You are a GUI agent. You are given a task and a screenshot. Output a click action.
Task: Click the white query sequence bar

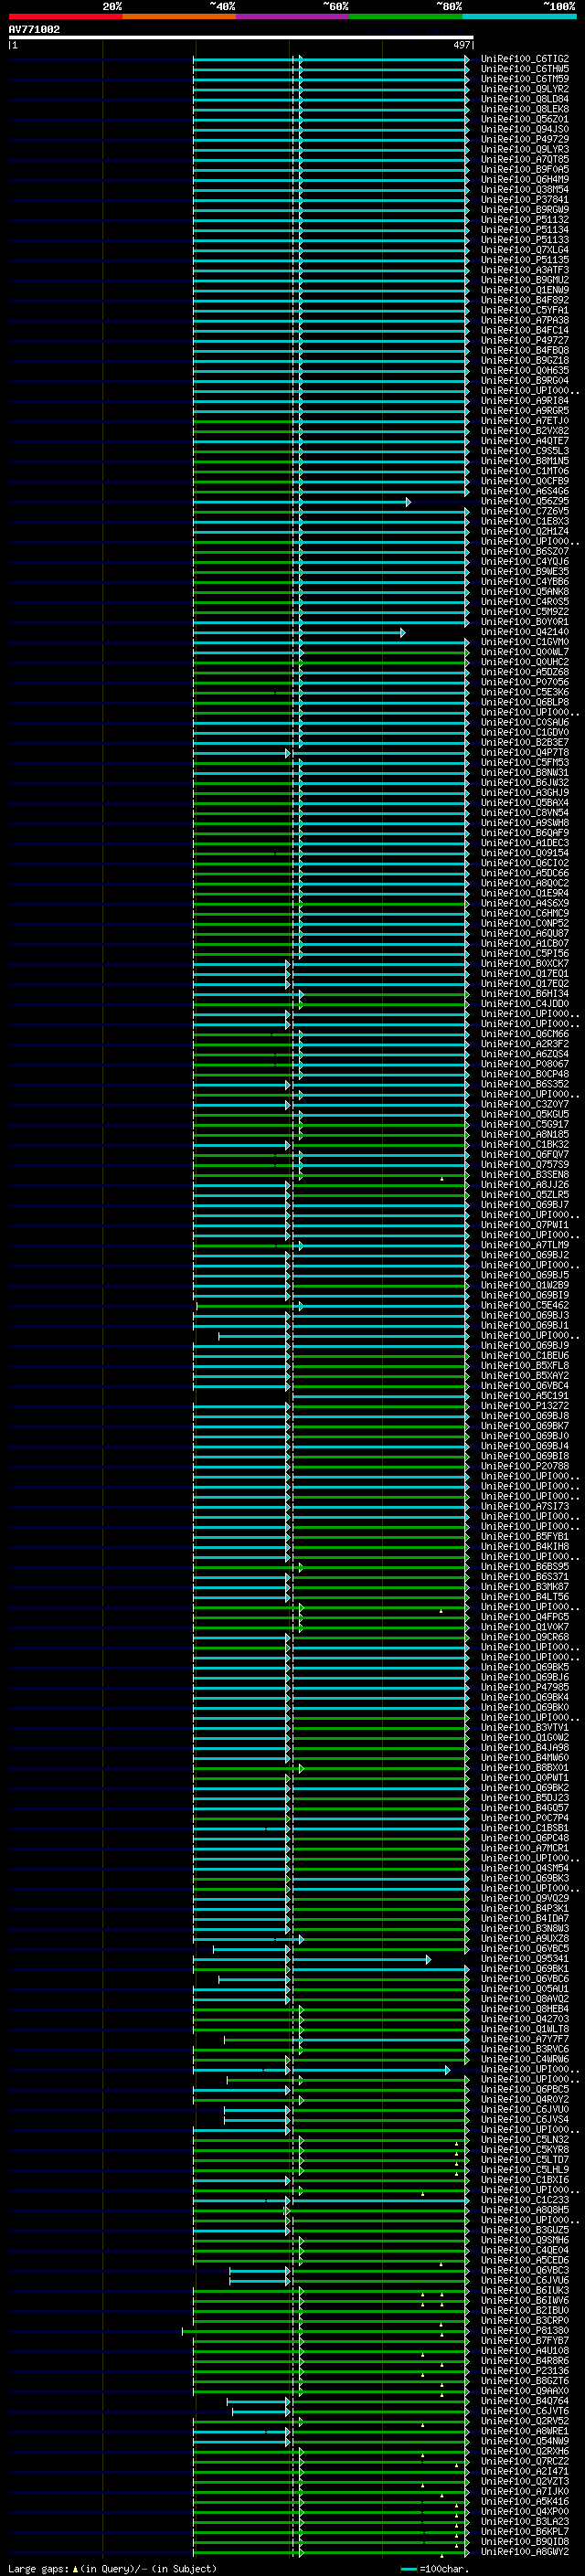[241, 37]
